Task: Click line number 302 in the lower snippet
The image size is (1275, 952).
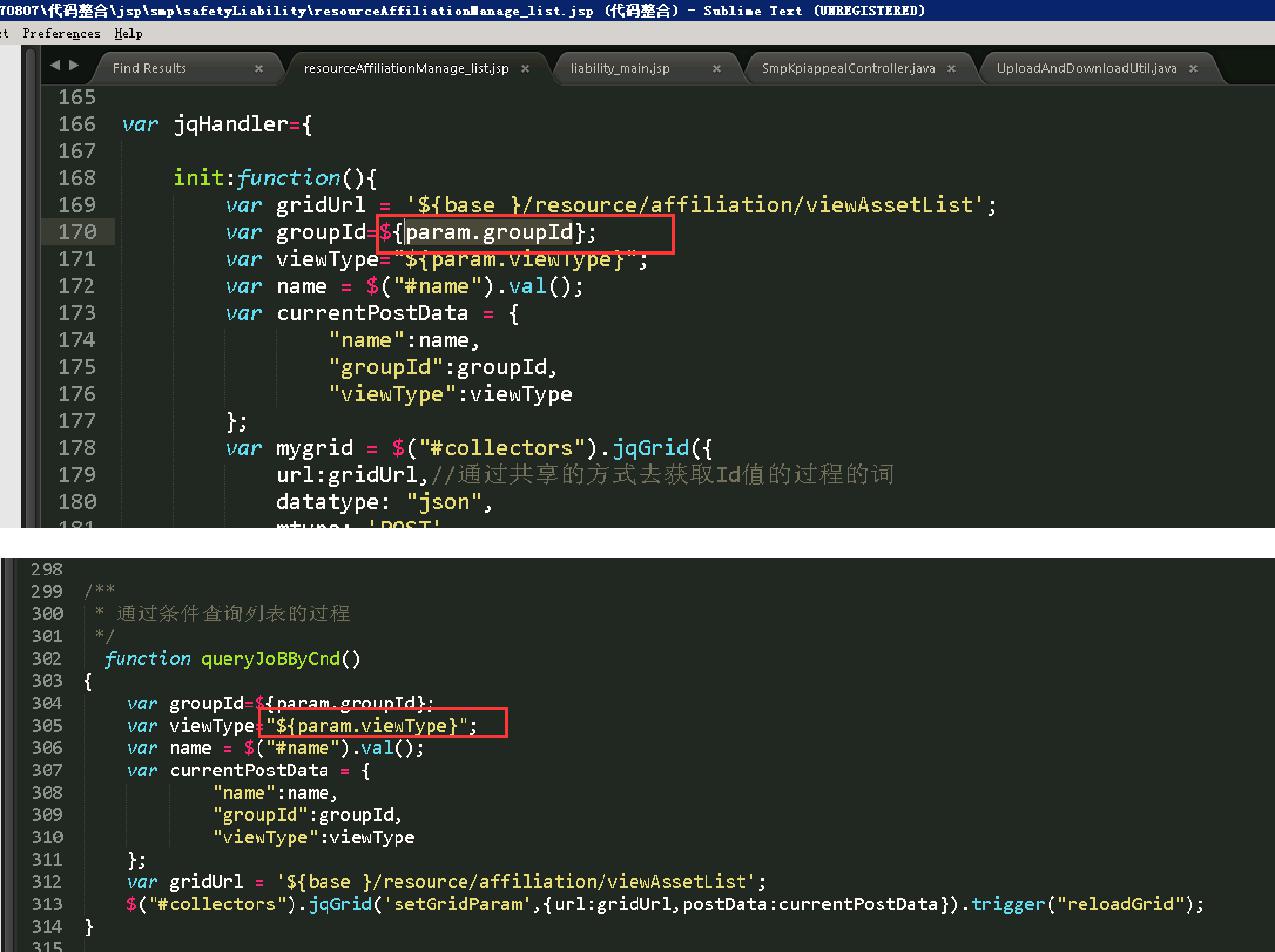Action: (x=47, y=659)
